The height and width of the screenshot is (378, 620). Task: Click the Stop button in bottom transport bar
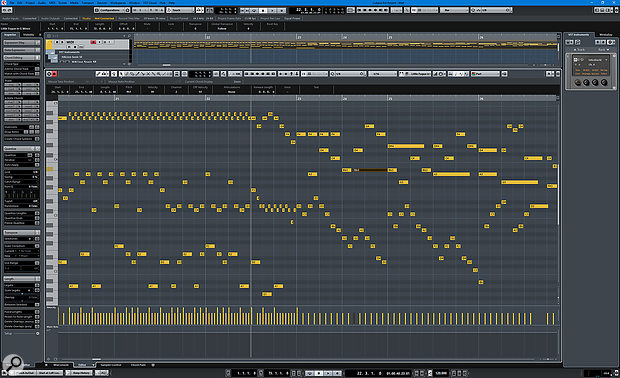[319, 373]
